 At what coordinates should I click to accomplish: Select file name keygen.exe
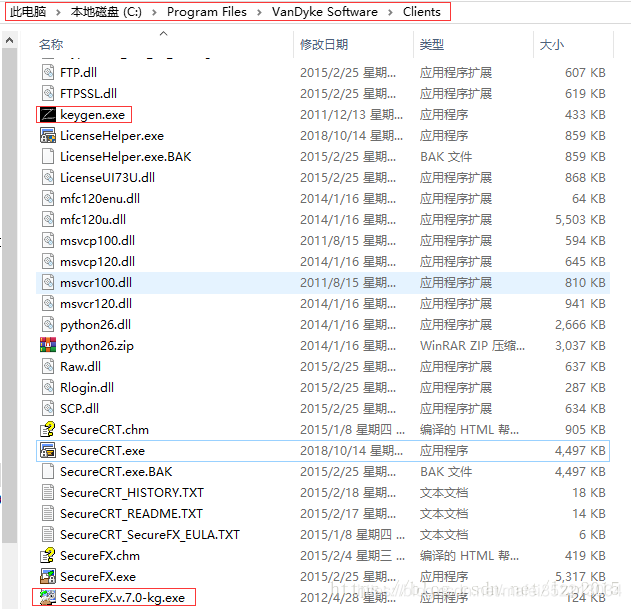pos(93,115)
